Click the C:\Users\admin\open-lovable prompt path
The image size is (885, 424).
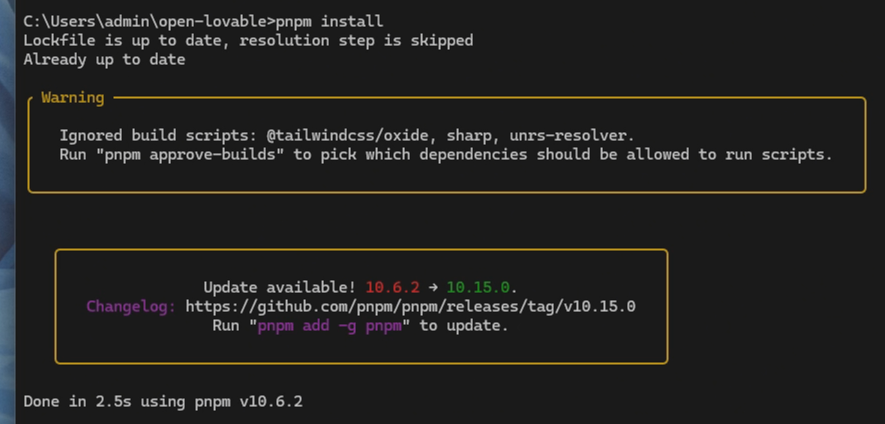point(147,21)
